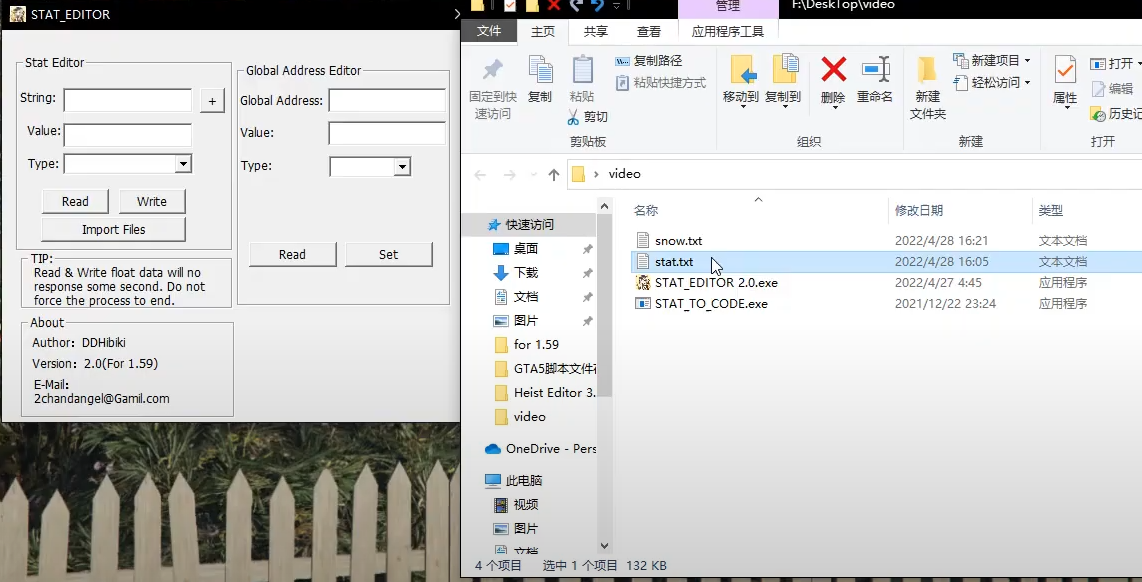
Task: Sort by 修改日期 column header
Action: click(919, 211)
